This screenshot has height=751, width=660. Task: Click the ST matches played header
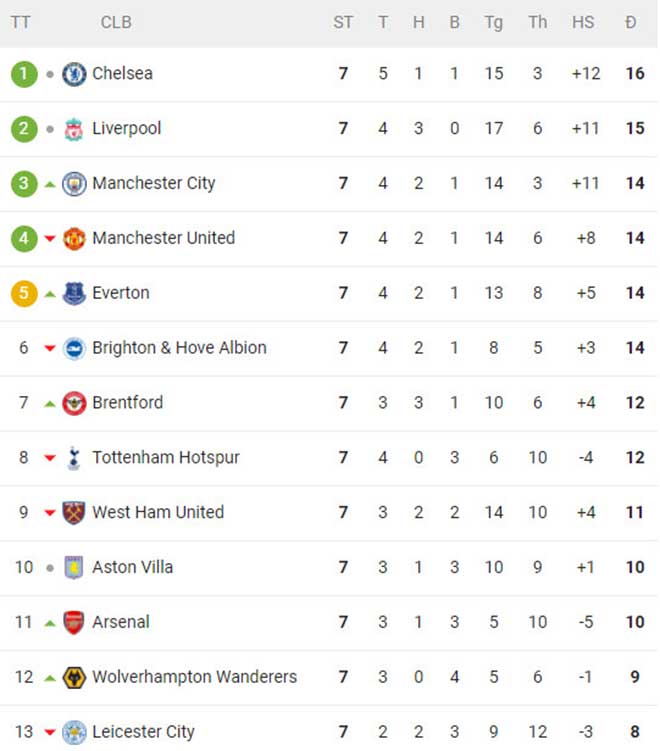[343, 22]
